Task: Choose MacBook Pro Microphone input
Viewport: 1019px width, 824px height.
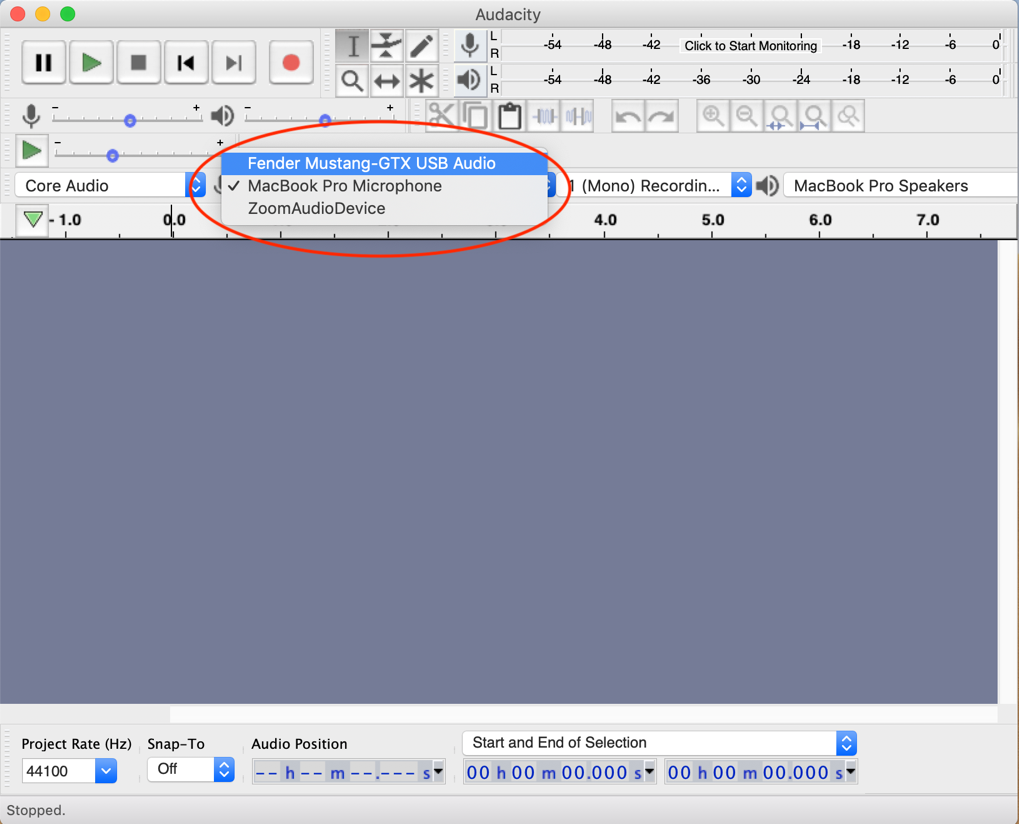Action: click(384, 186)
